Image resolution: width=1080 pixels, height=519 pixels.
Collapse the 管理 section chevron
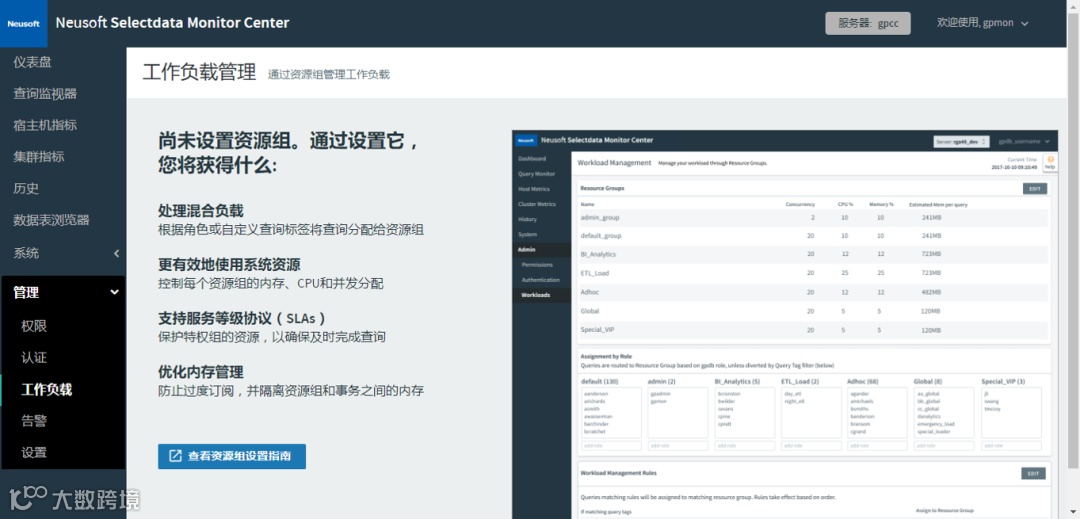(x=115, y=293)
